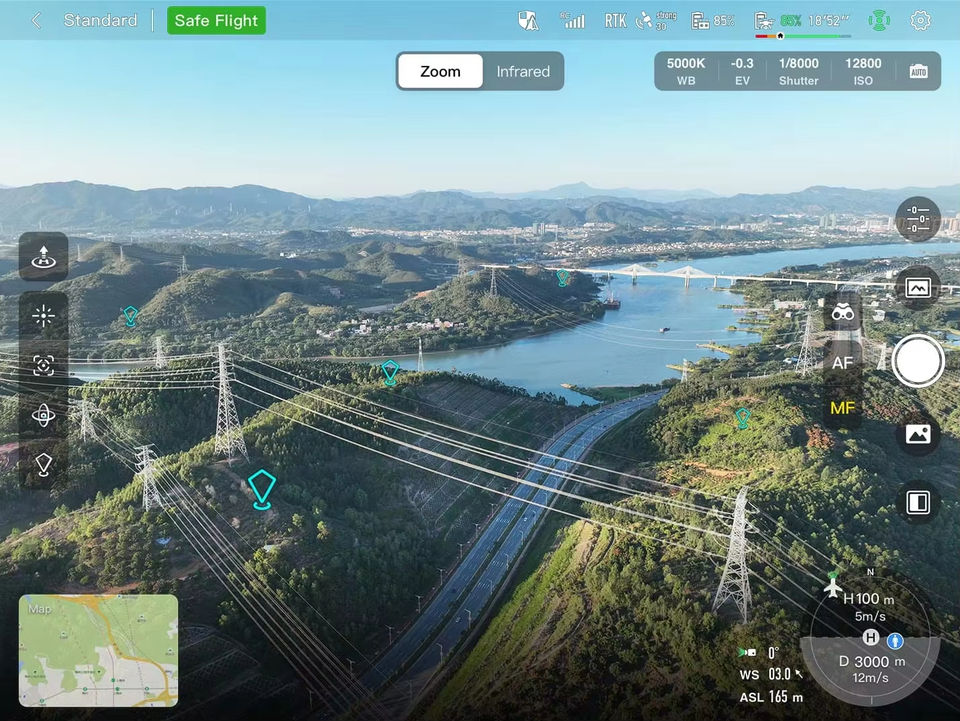Tap the auto takeoff icon

tap(43, 257)
